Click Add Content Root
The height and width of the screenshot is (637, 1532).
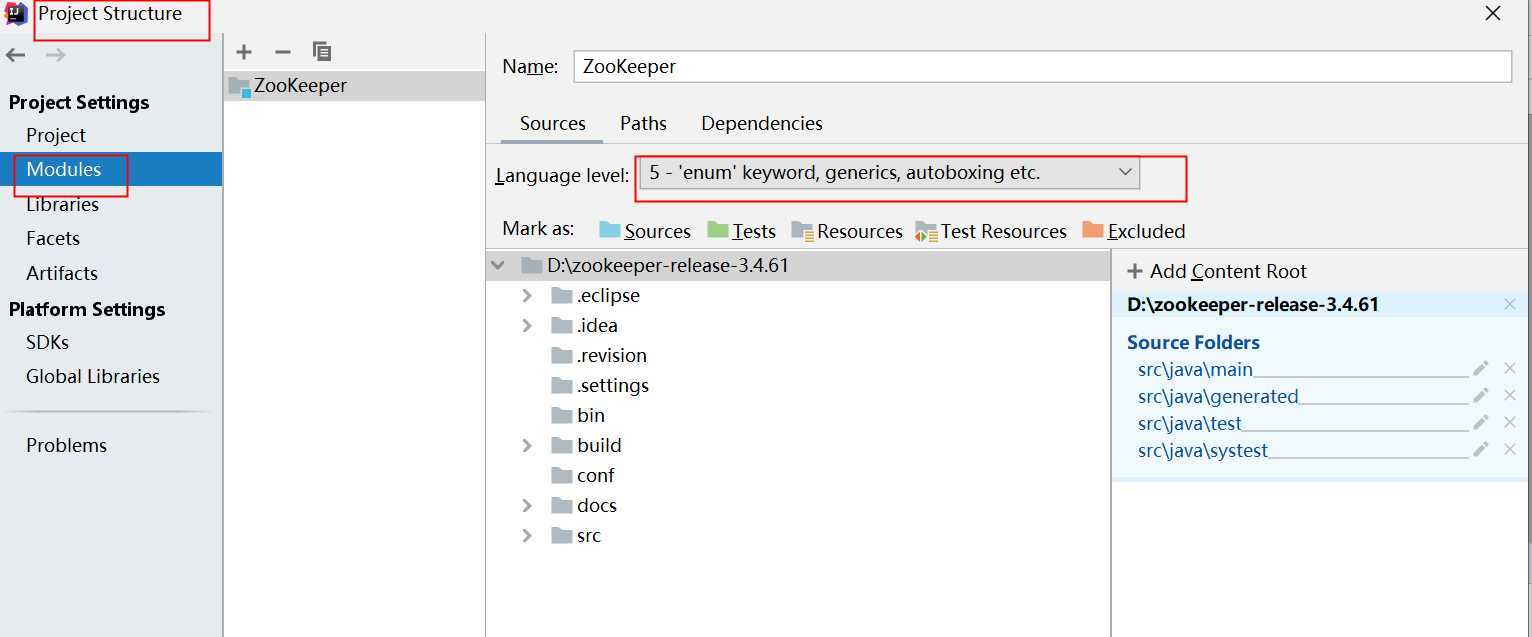[1217, 271]
